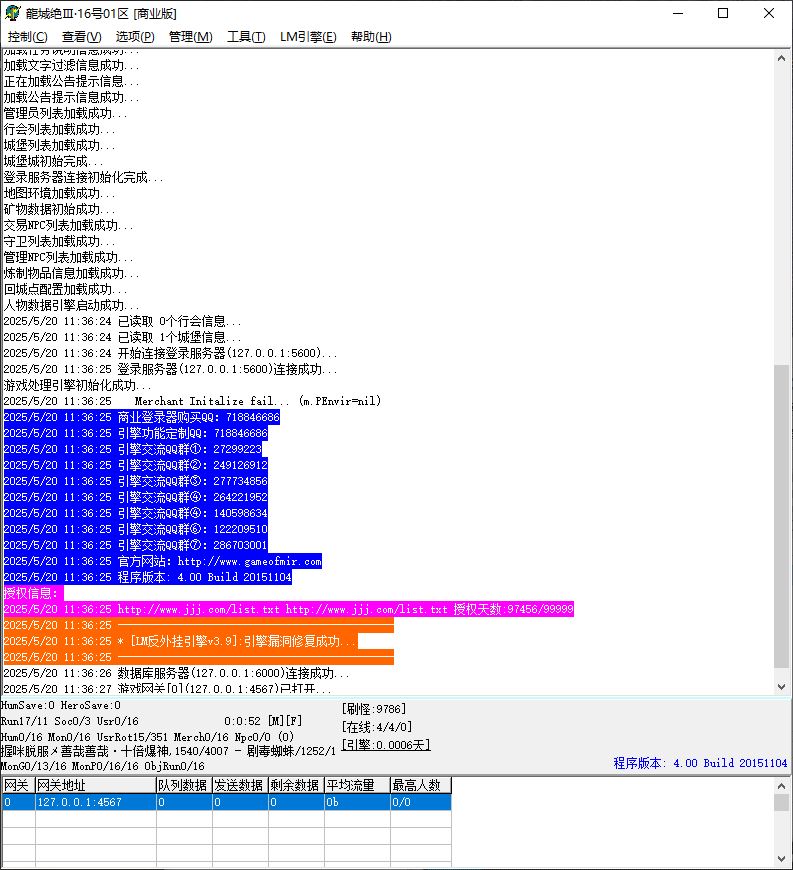Click log panel scroll up arrow

click(x=781, y=58)
